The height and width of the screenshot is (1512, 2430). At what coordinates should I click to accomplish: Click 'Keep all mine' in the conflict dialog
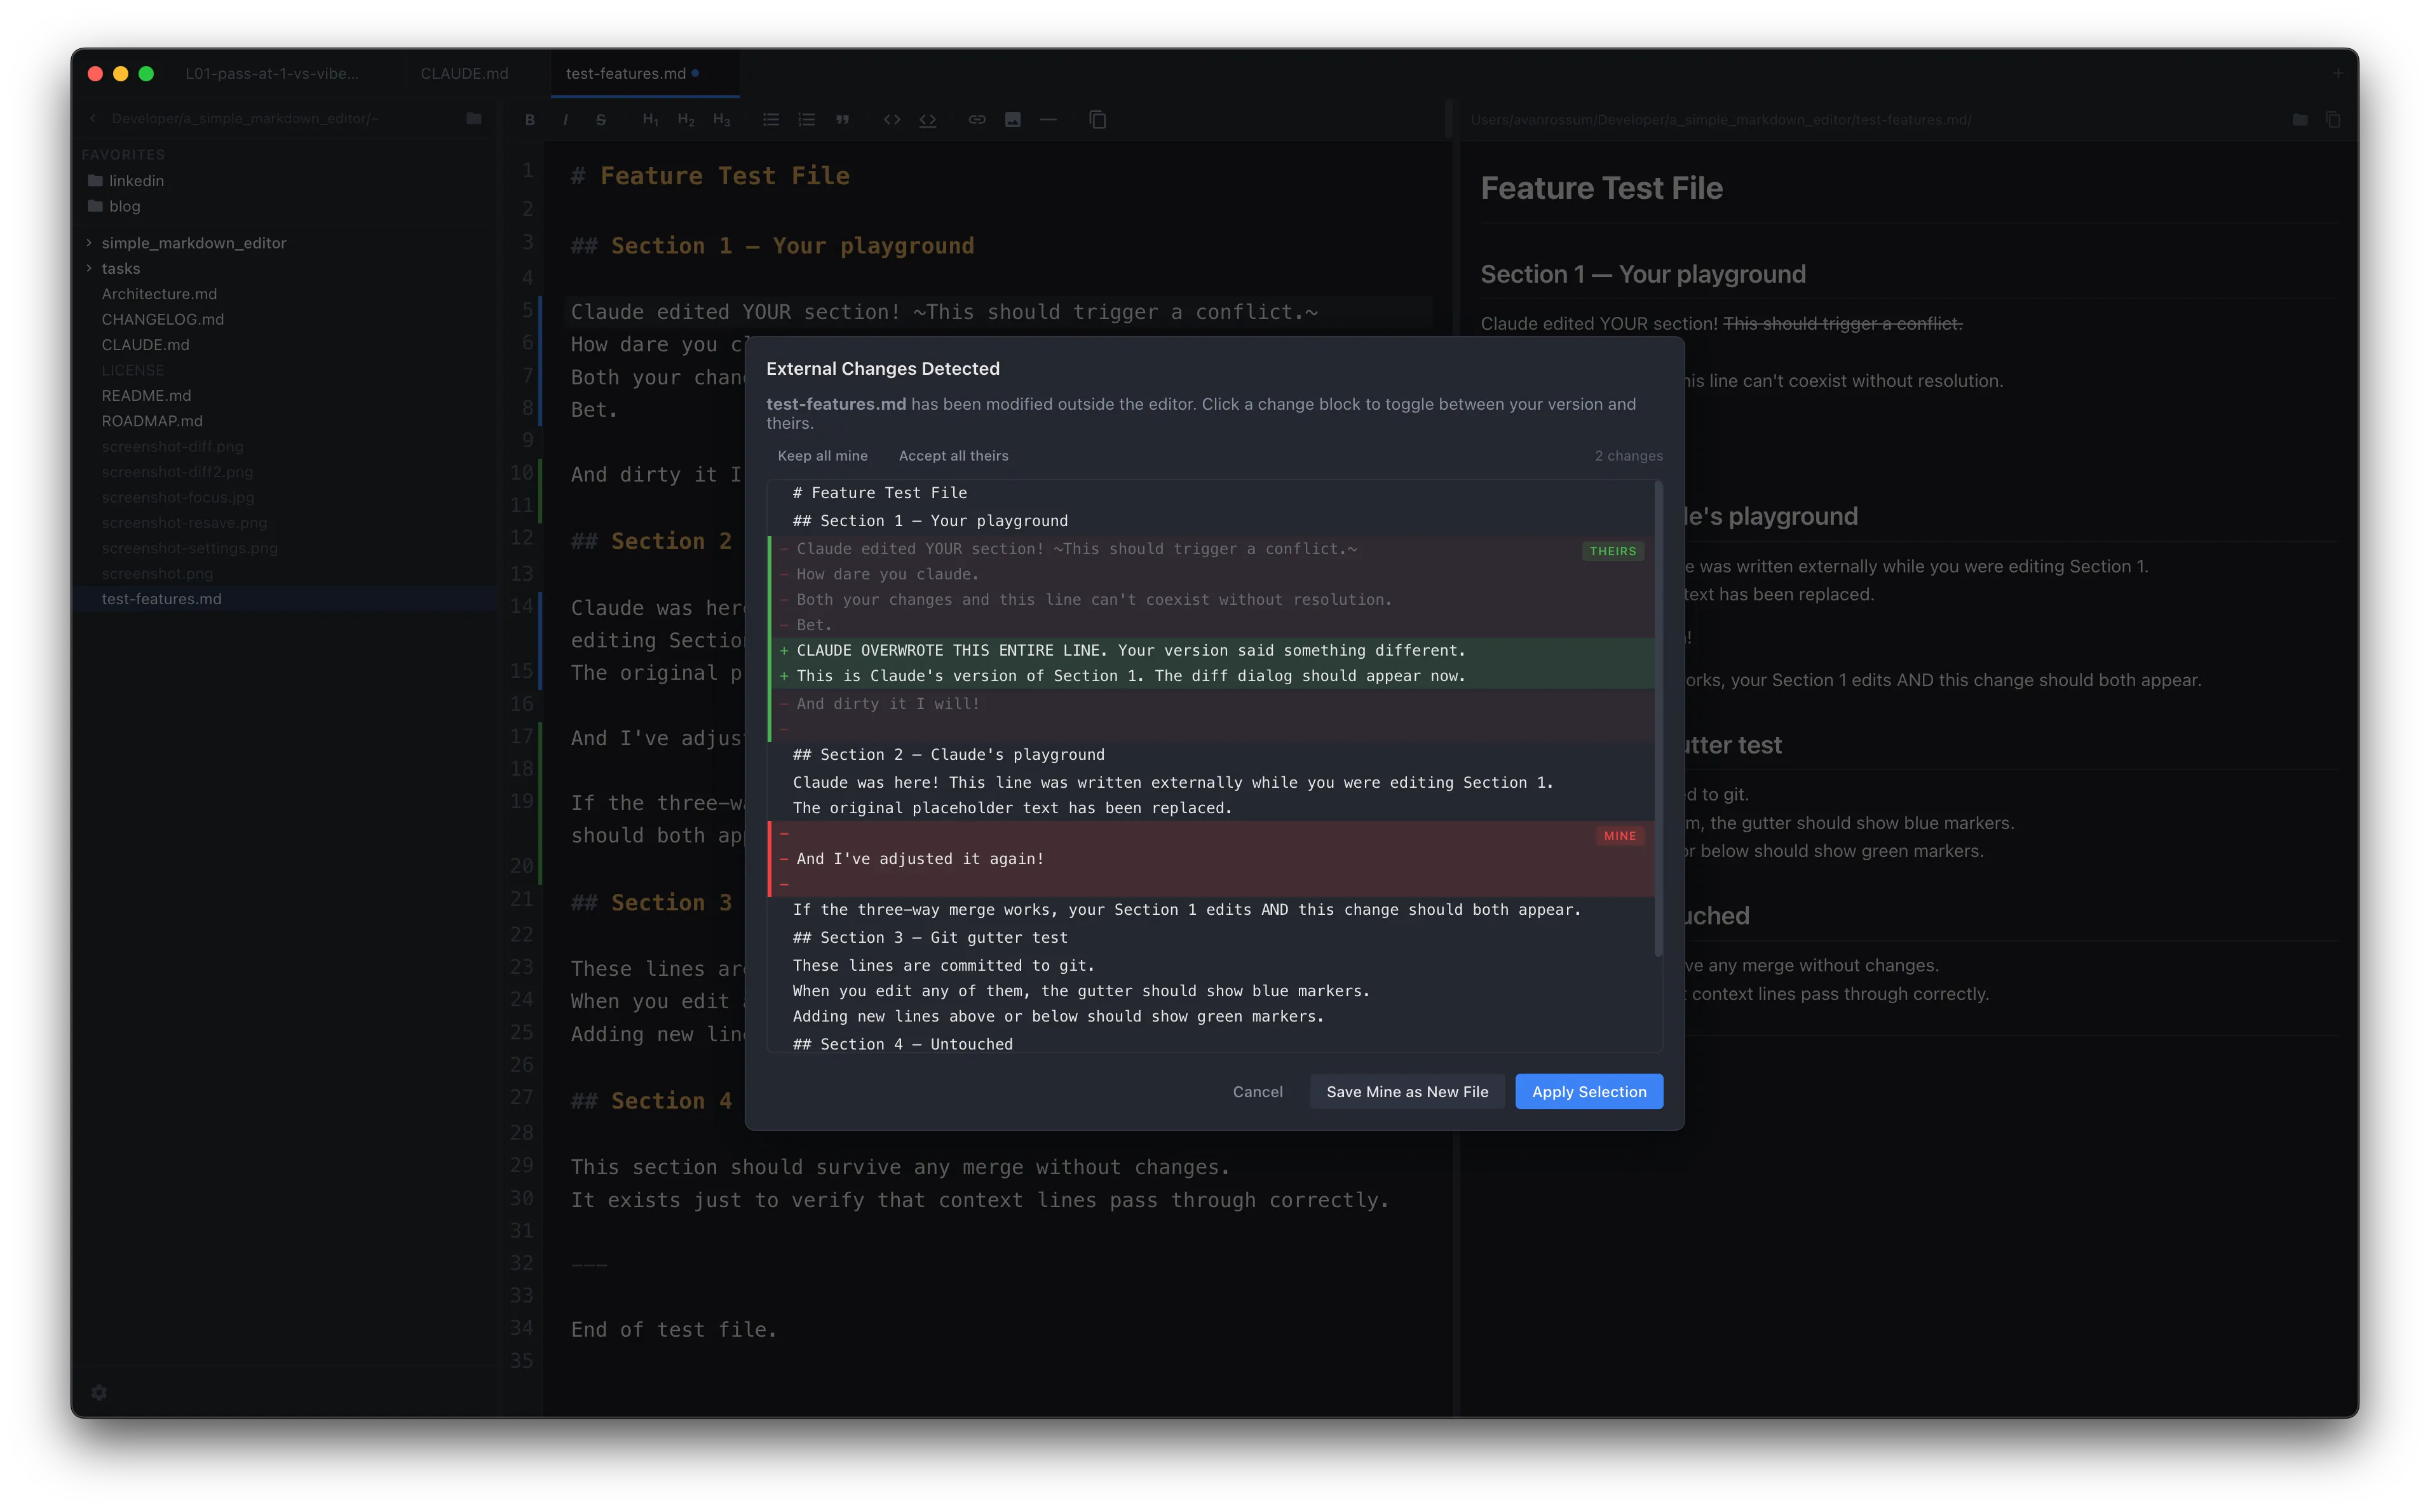pyautogui.click(x=822, y=455)
